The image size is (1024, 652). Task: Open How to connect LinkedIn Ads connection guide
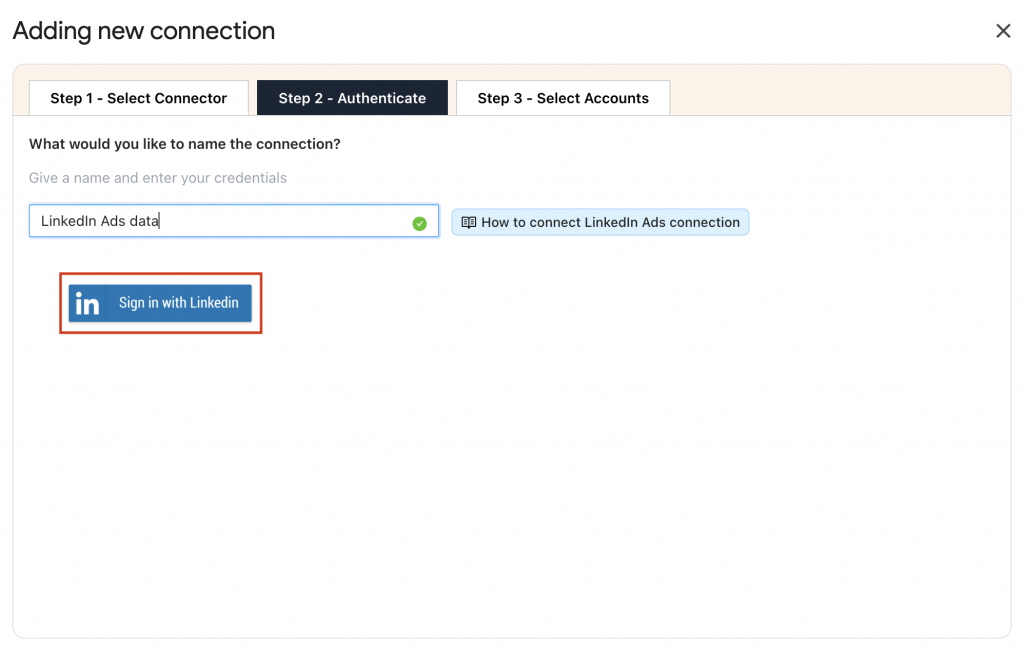pyautogui.click(x=600, y=222)
